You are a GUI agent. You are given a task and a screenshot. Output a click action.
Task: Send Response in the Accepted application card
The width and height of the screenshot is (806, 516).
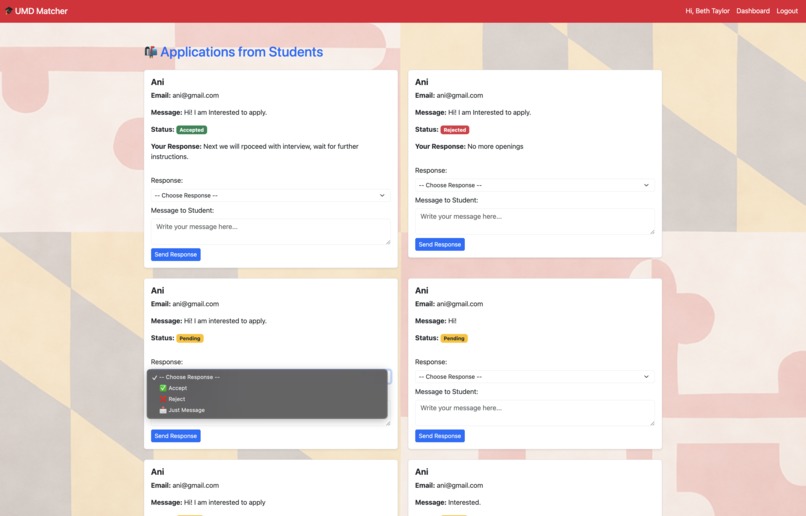coord(176,254)
